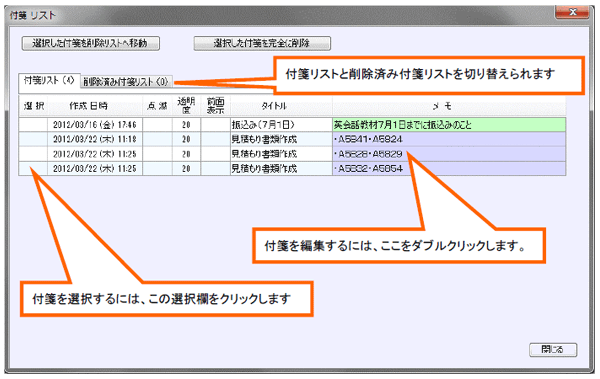Click memo cell ・A5832・A5854

coord(449,168)
